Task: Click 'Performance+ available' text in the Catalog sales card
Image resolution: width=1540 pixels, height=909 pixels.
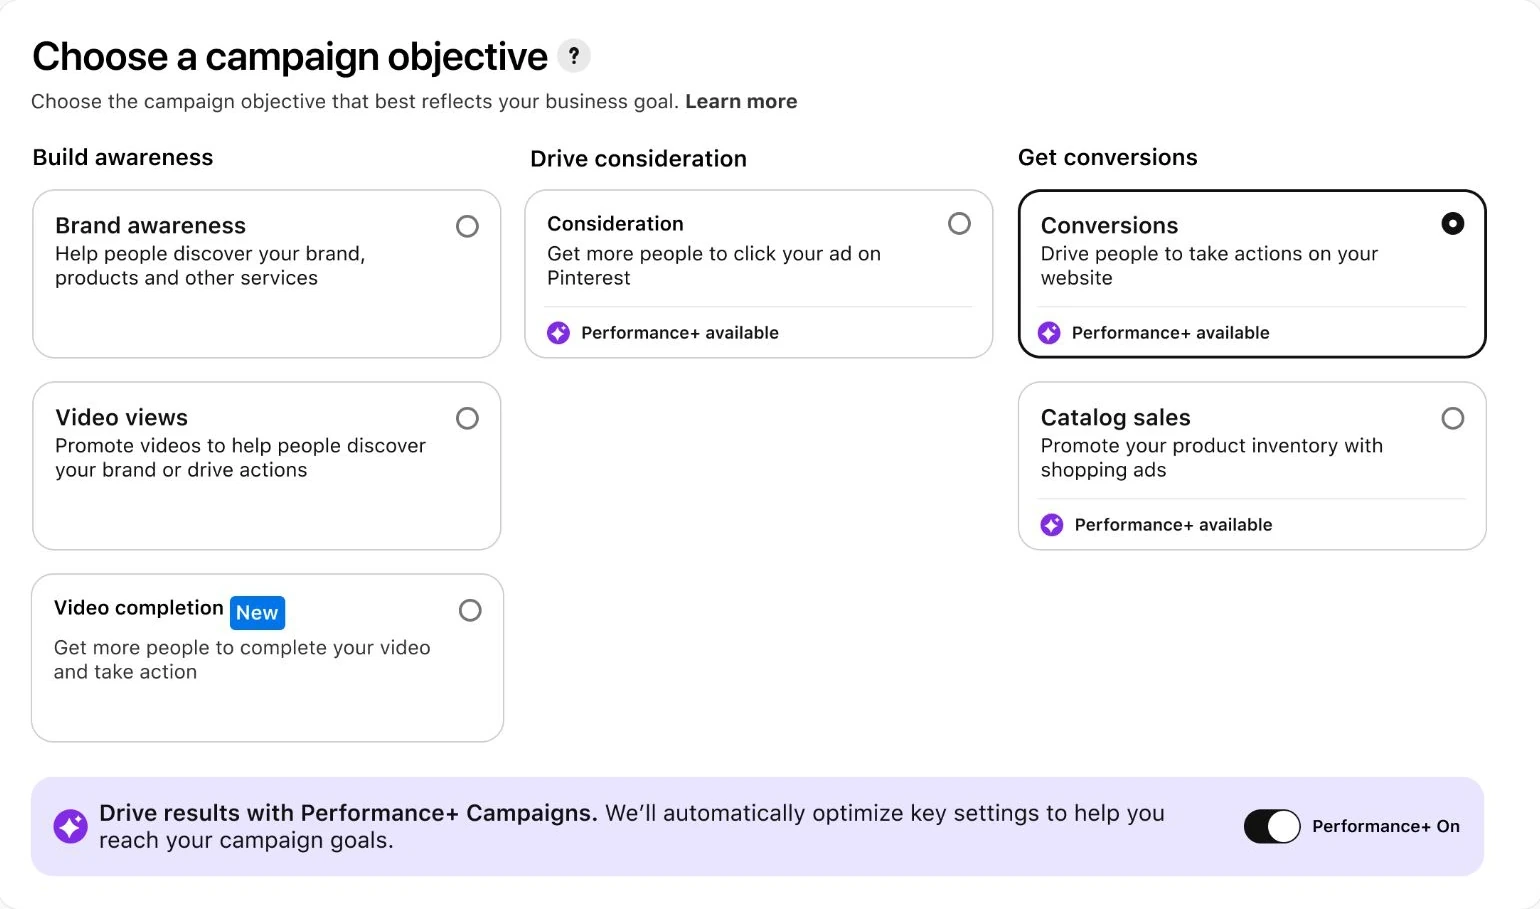Action: point(1174,525)
